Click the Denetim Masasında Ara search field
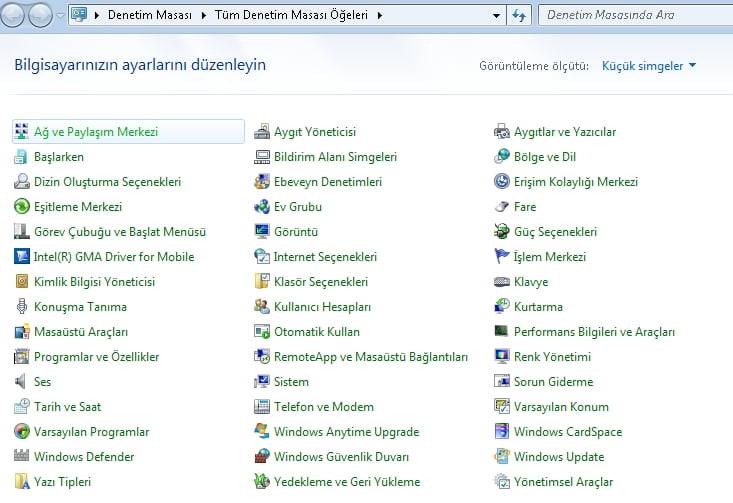The width and height of the screenshot is (733, 503). click(x=635, y=15)
